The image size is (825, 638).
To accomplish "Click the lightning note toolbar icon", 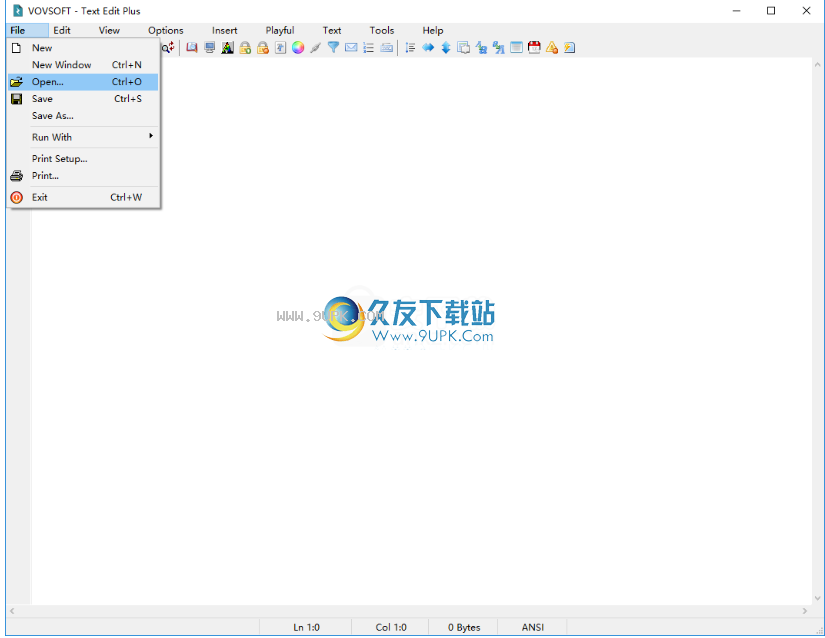I will click(x=569, y=48).
